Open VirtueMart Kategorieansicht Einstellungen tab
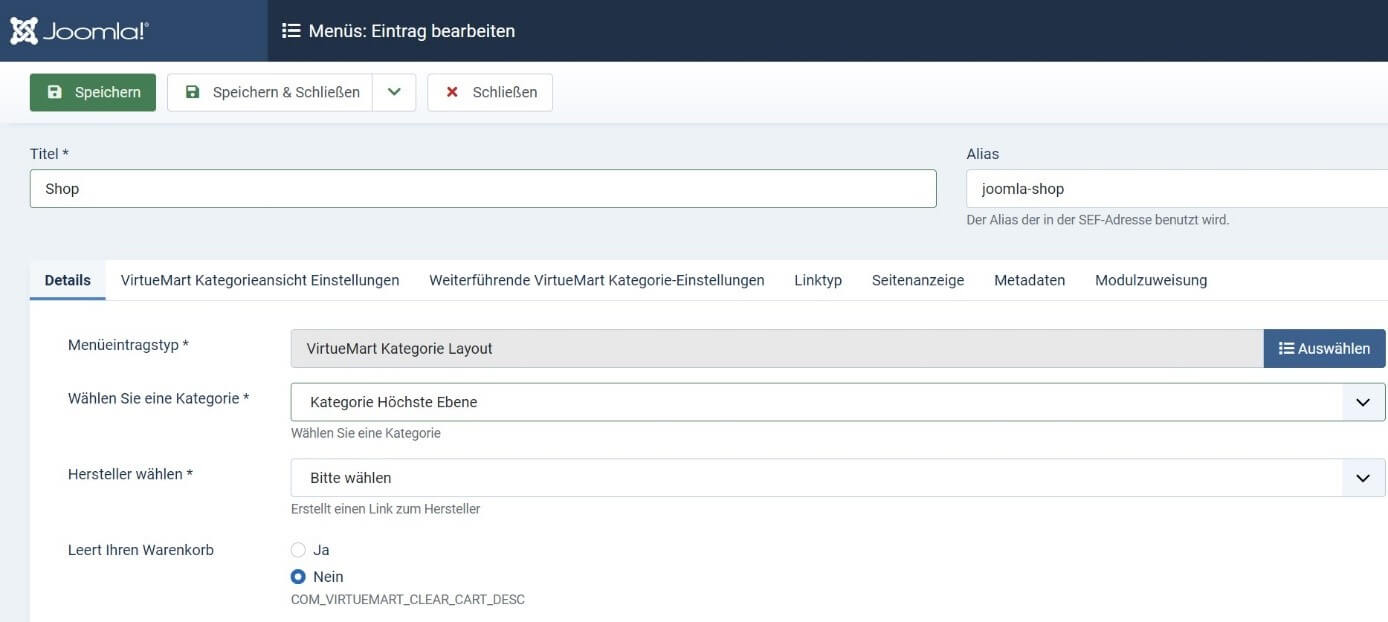 tap(260, 280)
